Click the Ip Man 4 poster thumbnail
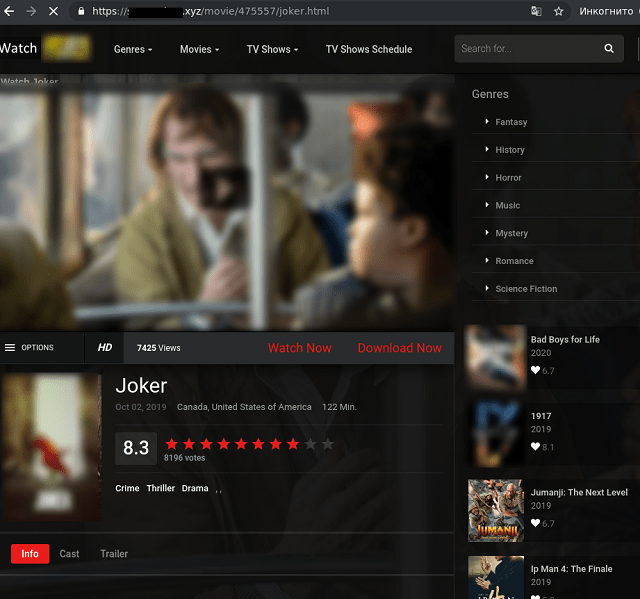Image resolution: width=640 pixels, height=599 pixels. pos(496,577)
